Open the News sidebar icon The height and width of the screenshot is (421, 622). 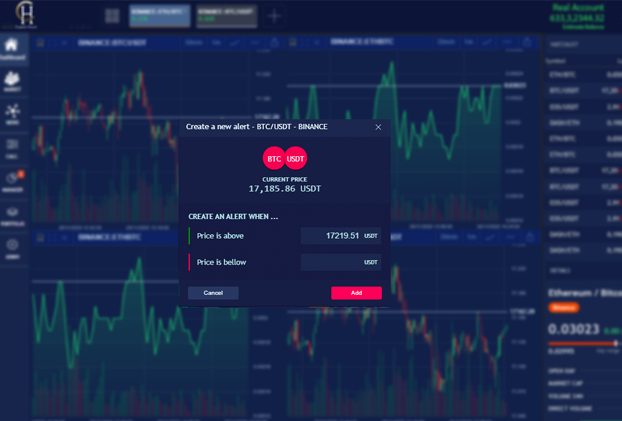pos(12,114)
